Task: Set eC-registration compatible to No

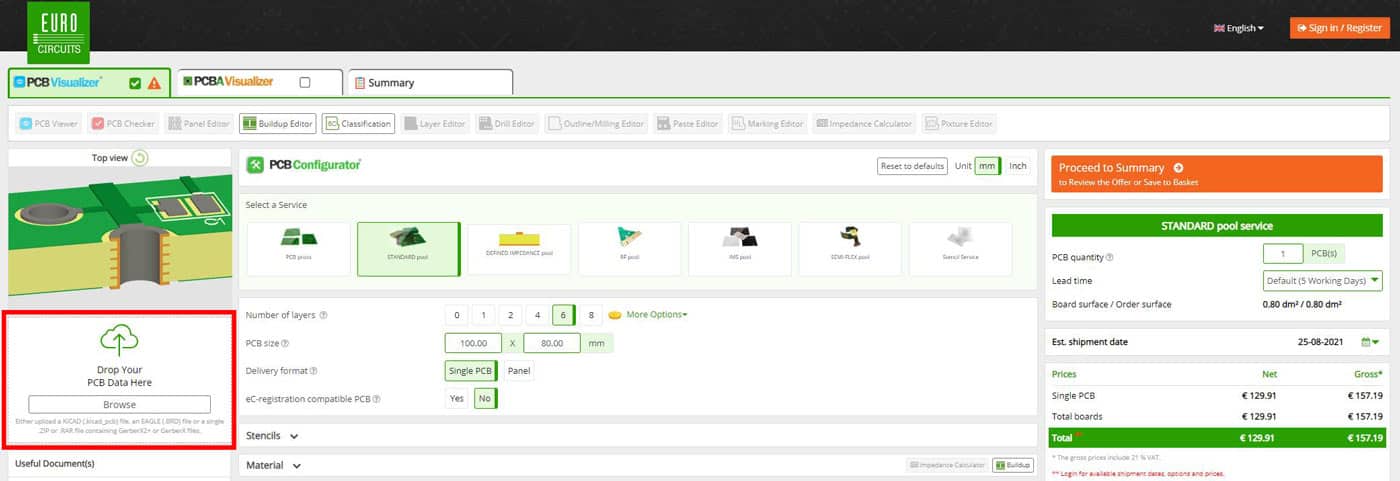Action: point(485,399)
